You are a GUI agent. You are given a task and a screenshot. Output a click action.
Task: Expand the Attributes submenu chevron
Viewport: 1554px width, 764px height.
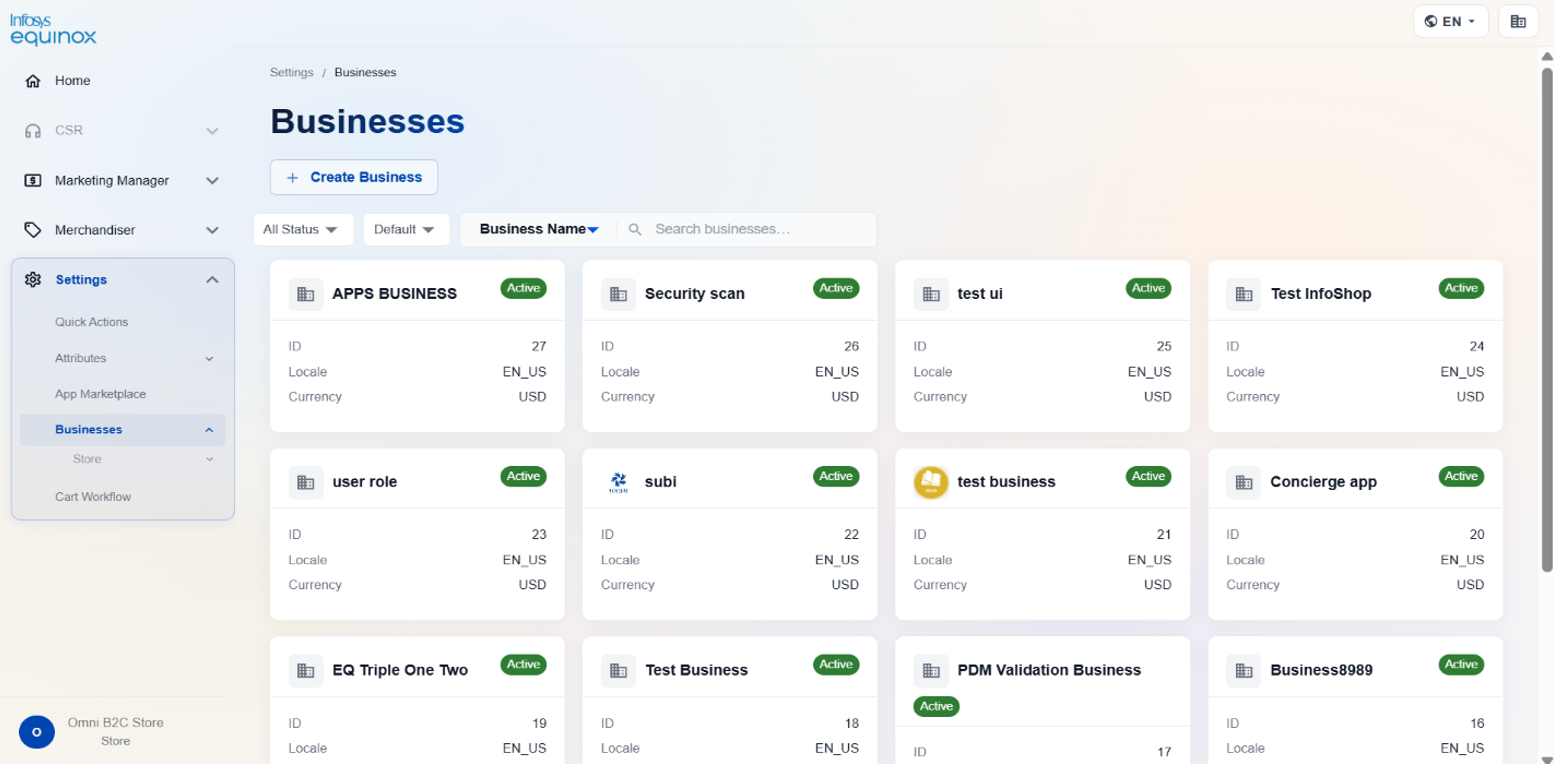[x=209, y=358]
